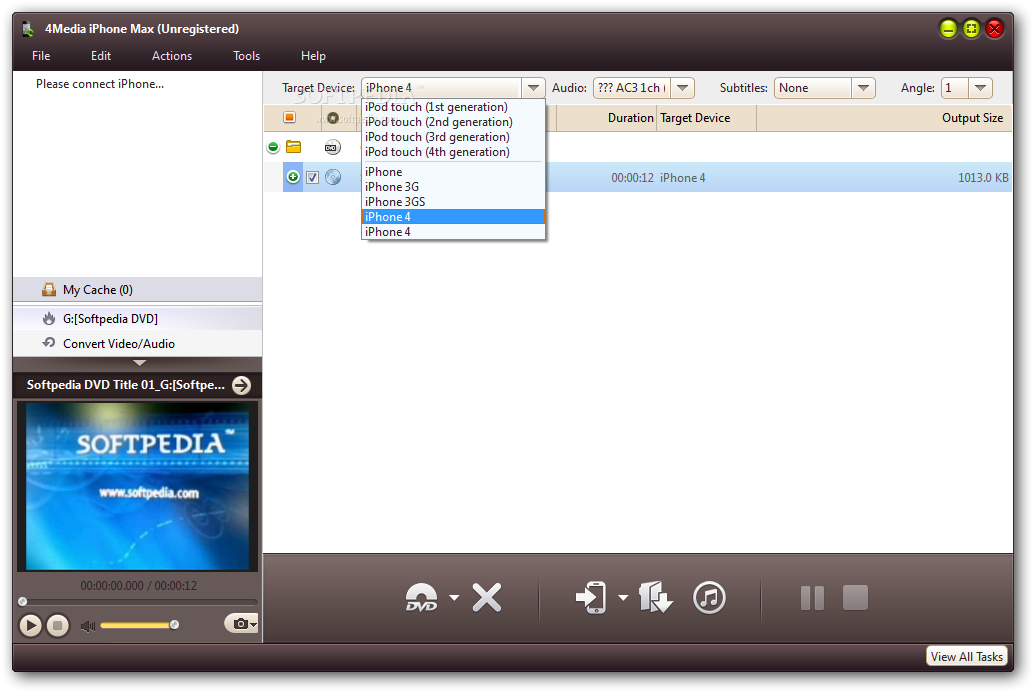Viewport: 1034px width, 692px height.
Task: Open the Actions menu
Action: [171, 56]
